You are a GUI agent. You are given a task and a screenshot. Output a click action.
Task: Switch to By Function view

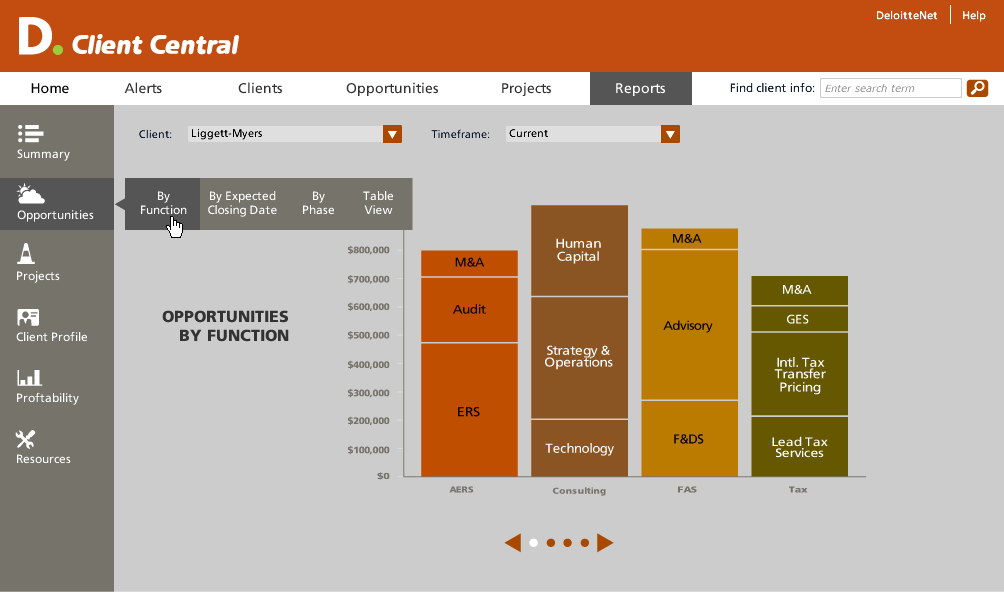point(163,204)
